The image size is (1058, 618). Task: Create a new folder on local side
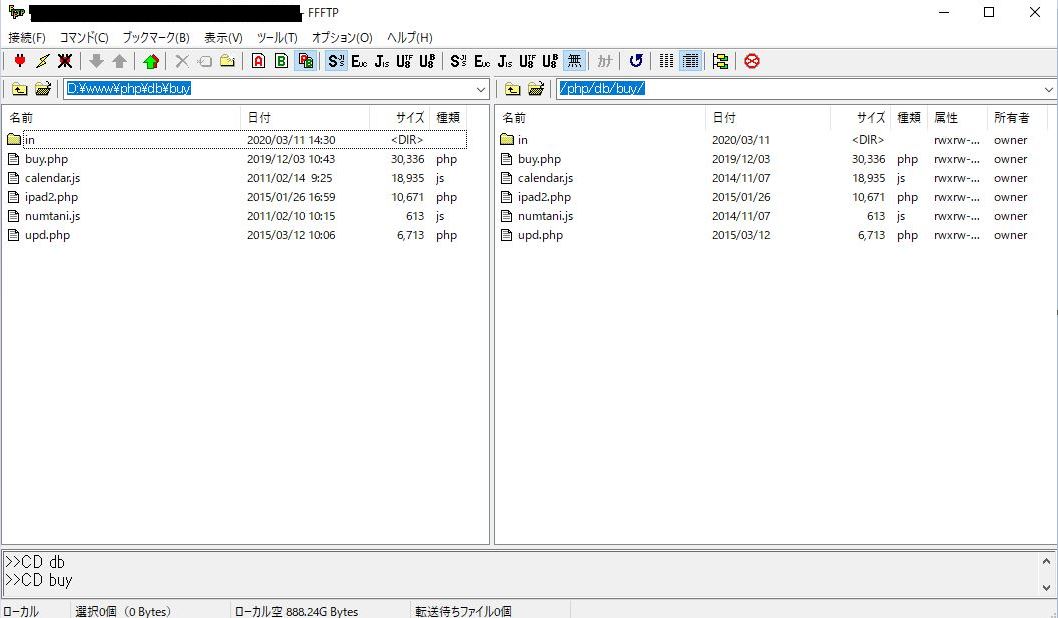point(228,61)
